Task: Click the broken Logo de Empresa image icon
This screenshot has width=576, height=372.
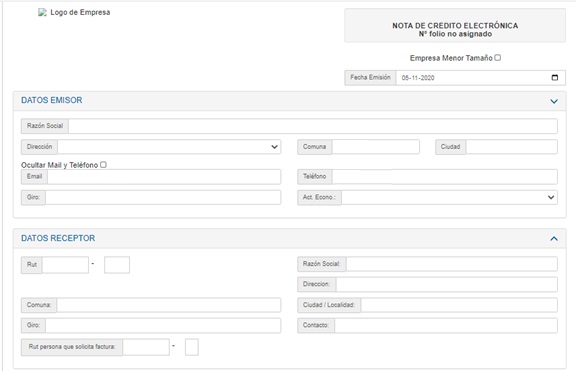Action: tap(43, 12)
